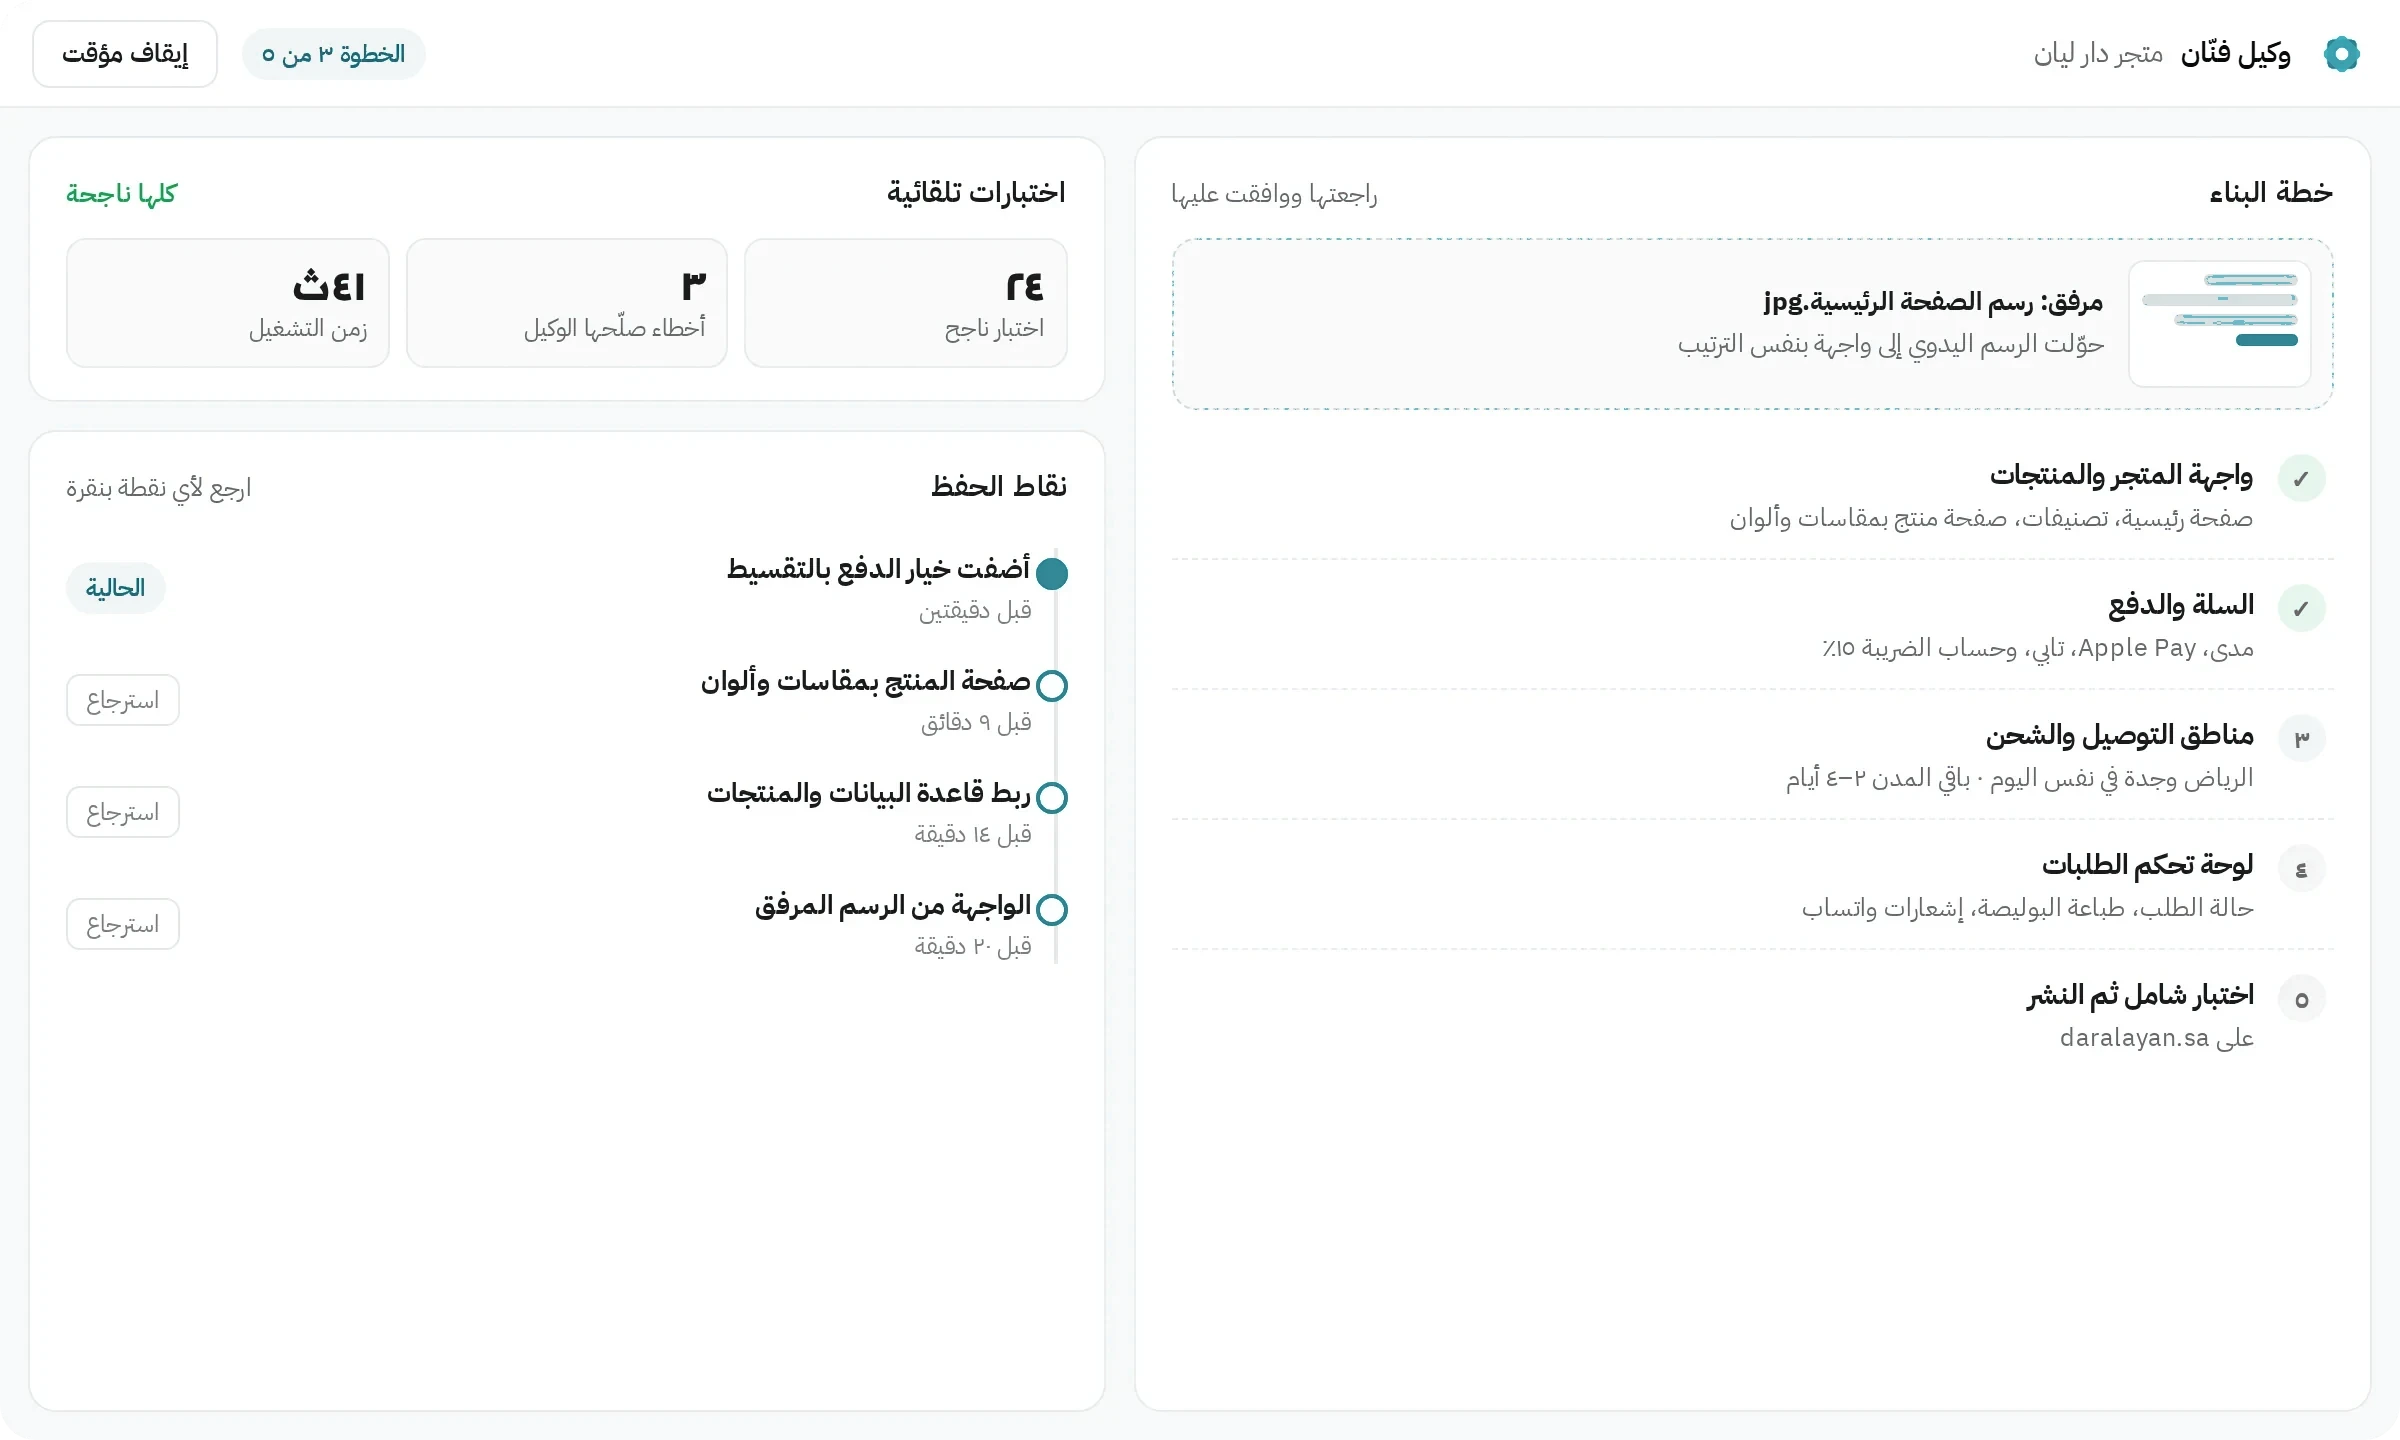Click the daralayan.sa domain text
The width and height of the screenshot is (2400, 1440).
point(2134,1038)
